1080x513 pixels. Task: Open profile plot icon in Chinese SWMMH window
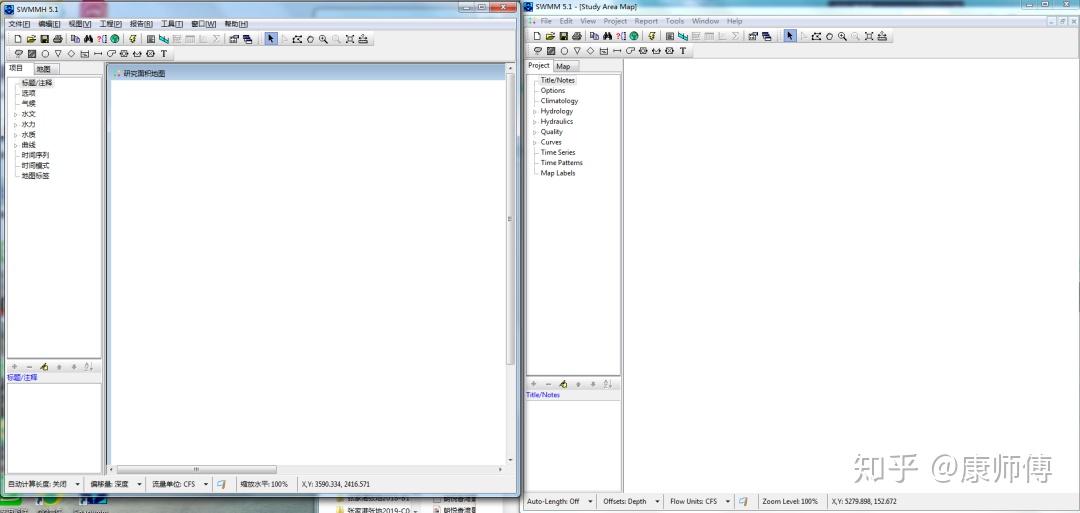164,39
